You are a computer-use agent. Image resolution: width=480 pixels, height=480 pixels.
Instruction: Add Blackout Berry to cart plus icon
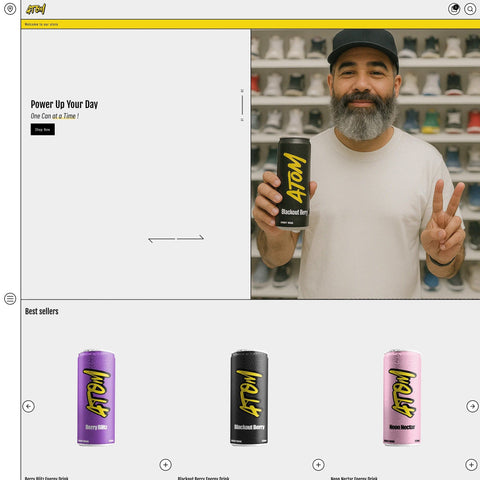click(318, 465)
